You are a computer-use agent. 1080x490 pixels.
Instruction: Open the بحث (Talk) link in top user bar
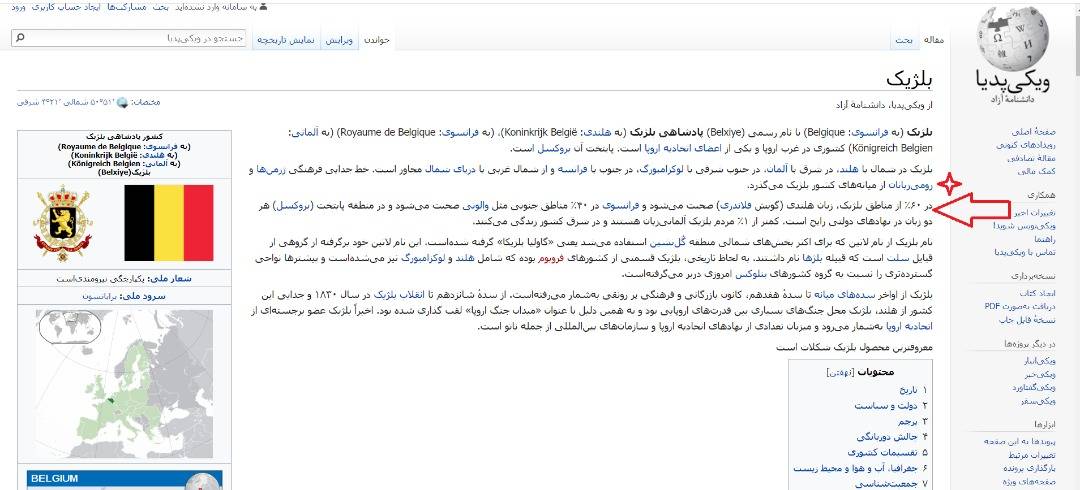click(158, 6)
